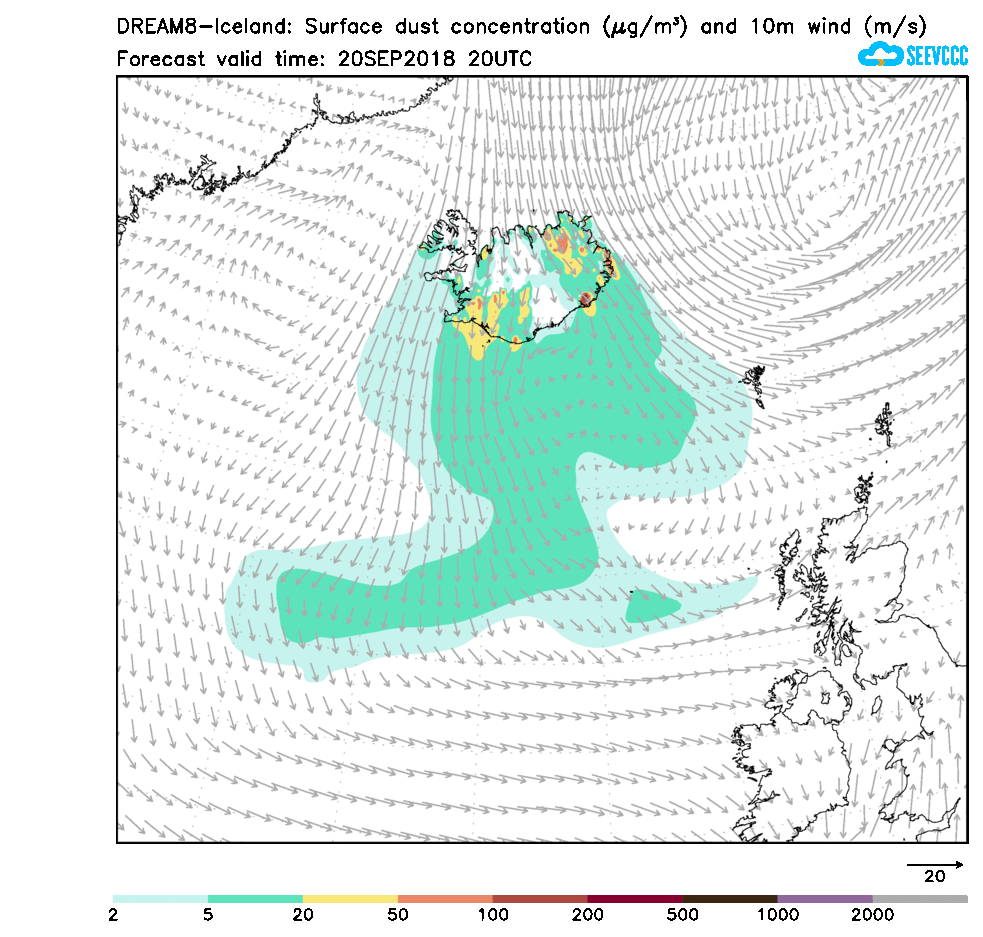Select the brick red colorbar segment
Screen dimensions: 983x937
click(x=540, y=899)
